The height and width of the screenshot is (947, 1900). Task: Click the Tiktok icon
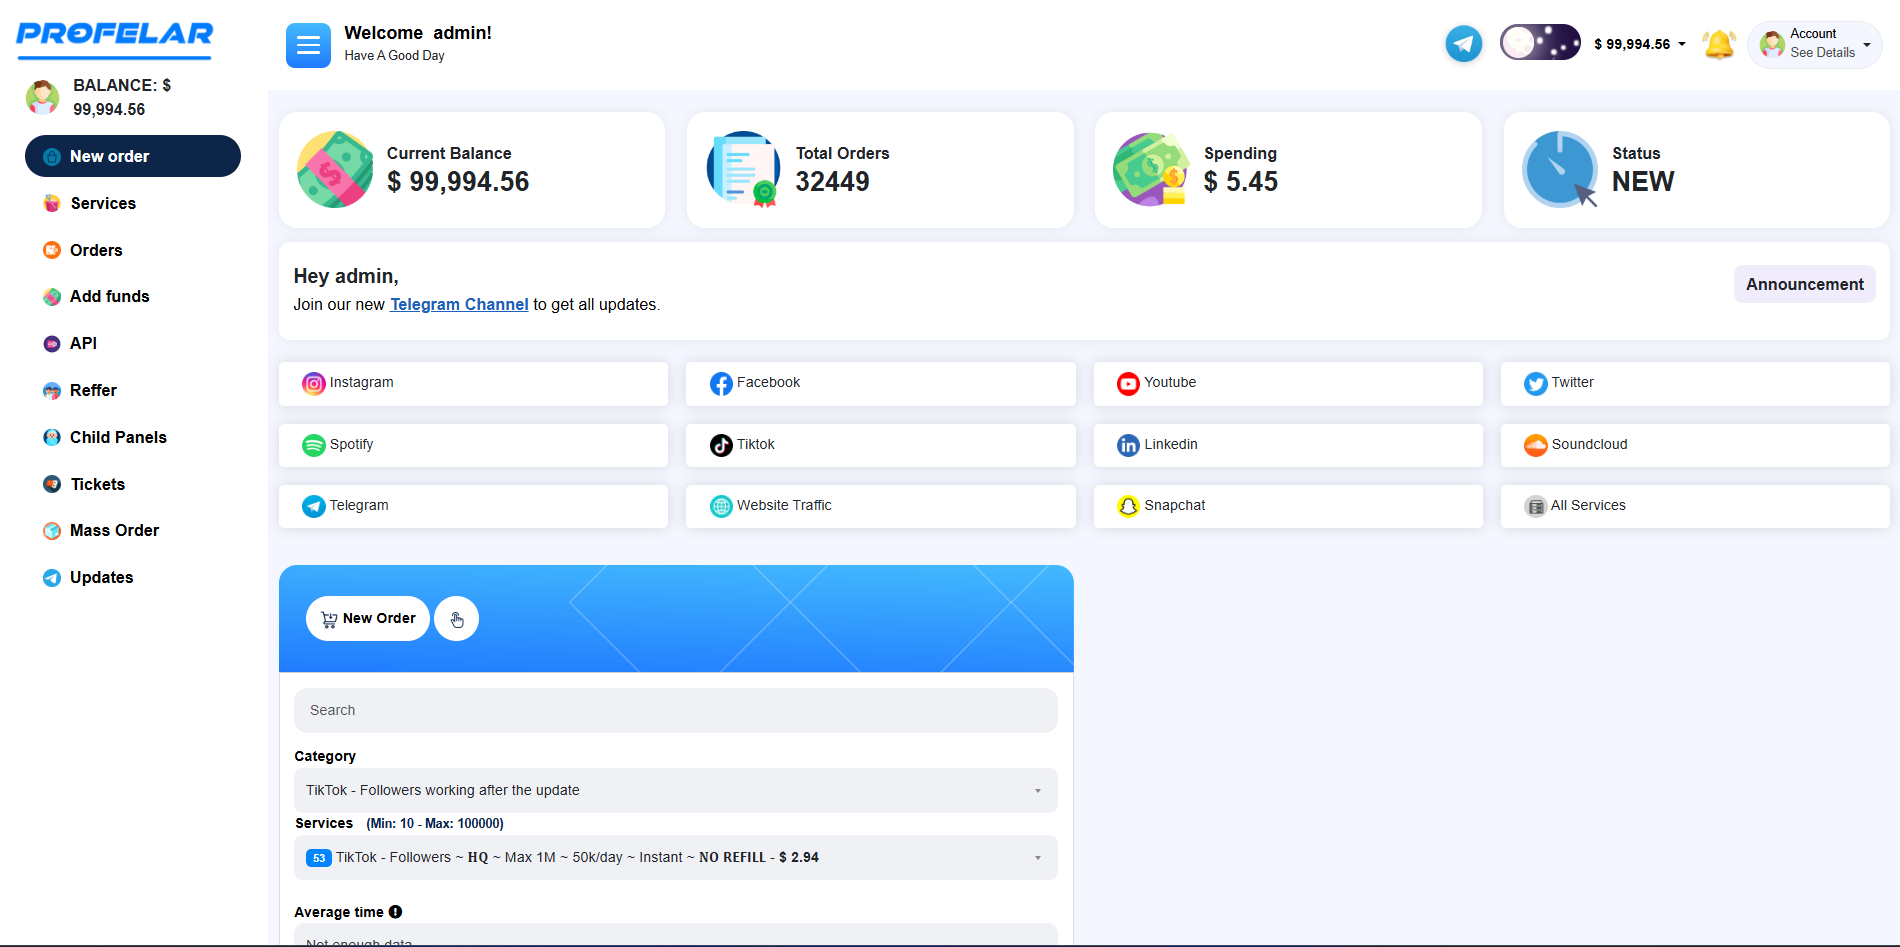(721, 445)
